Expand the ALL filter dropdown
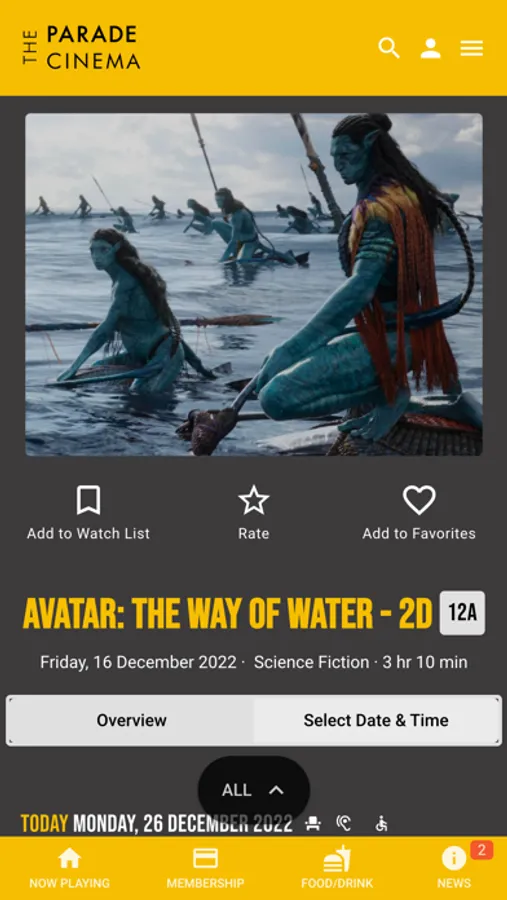 coord(254,790)
